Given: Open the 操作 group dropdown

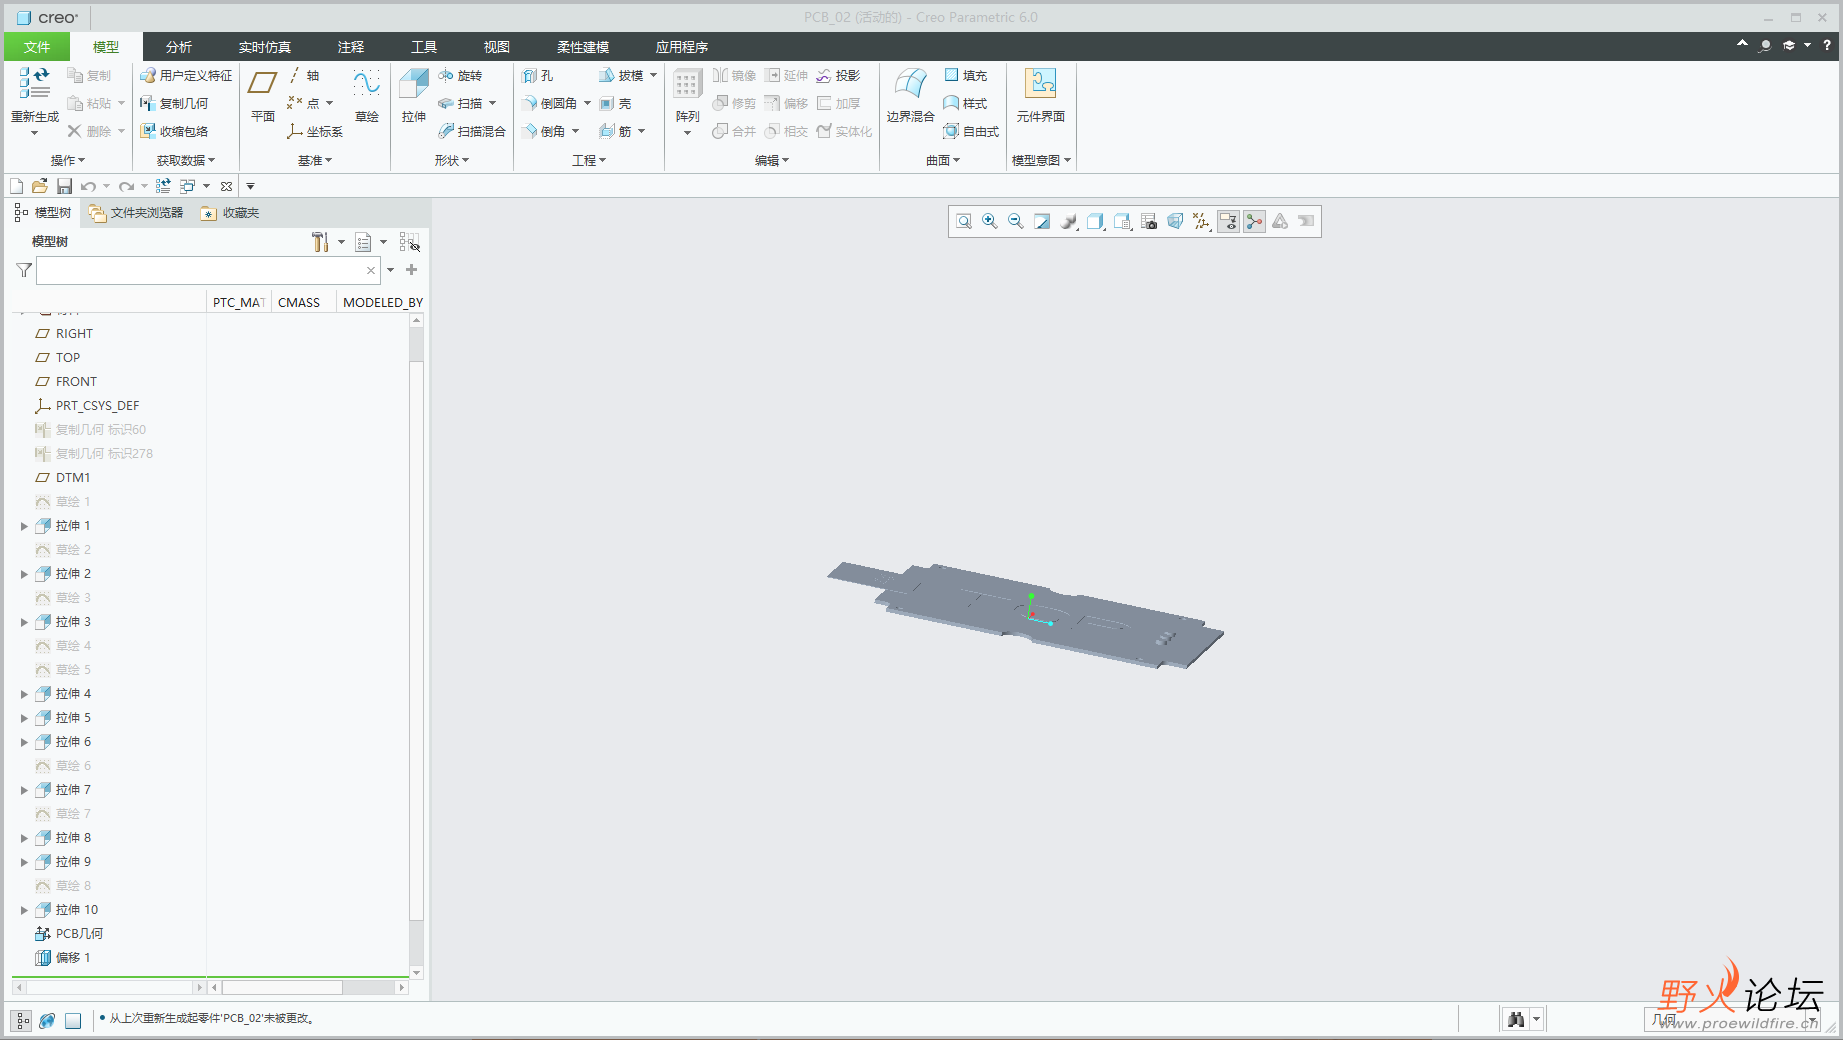Looking at the screenshot, I should (68, 160).
